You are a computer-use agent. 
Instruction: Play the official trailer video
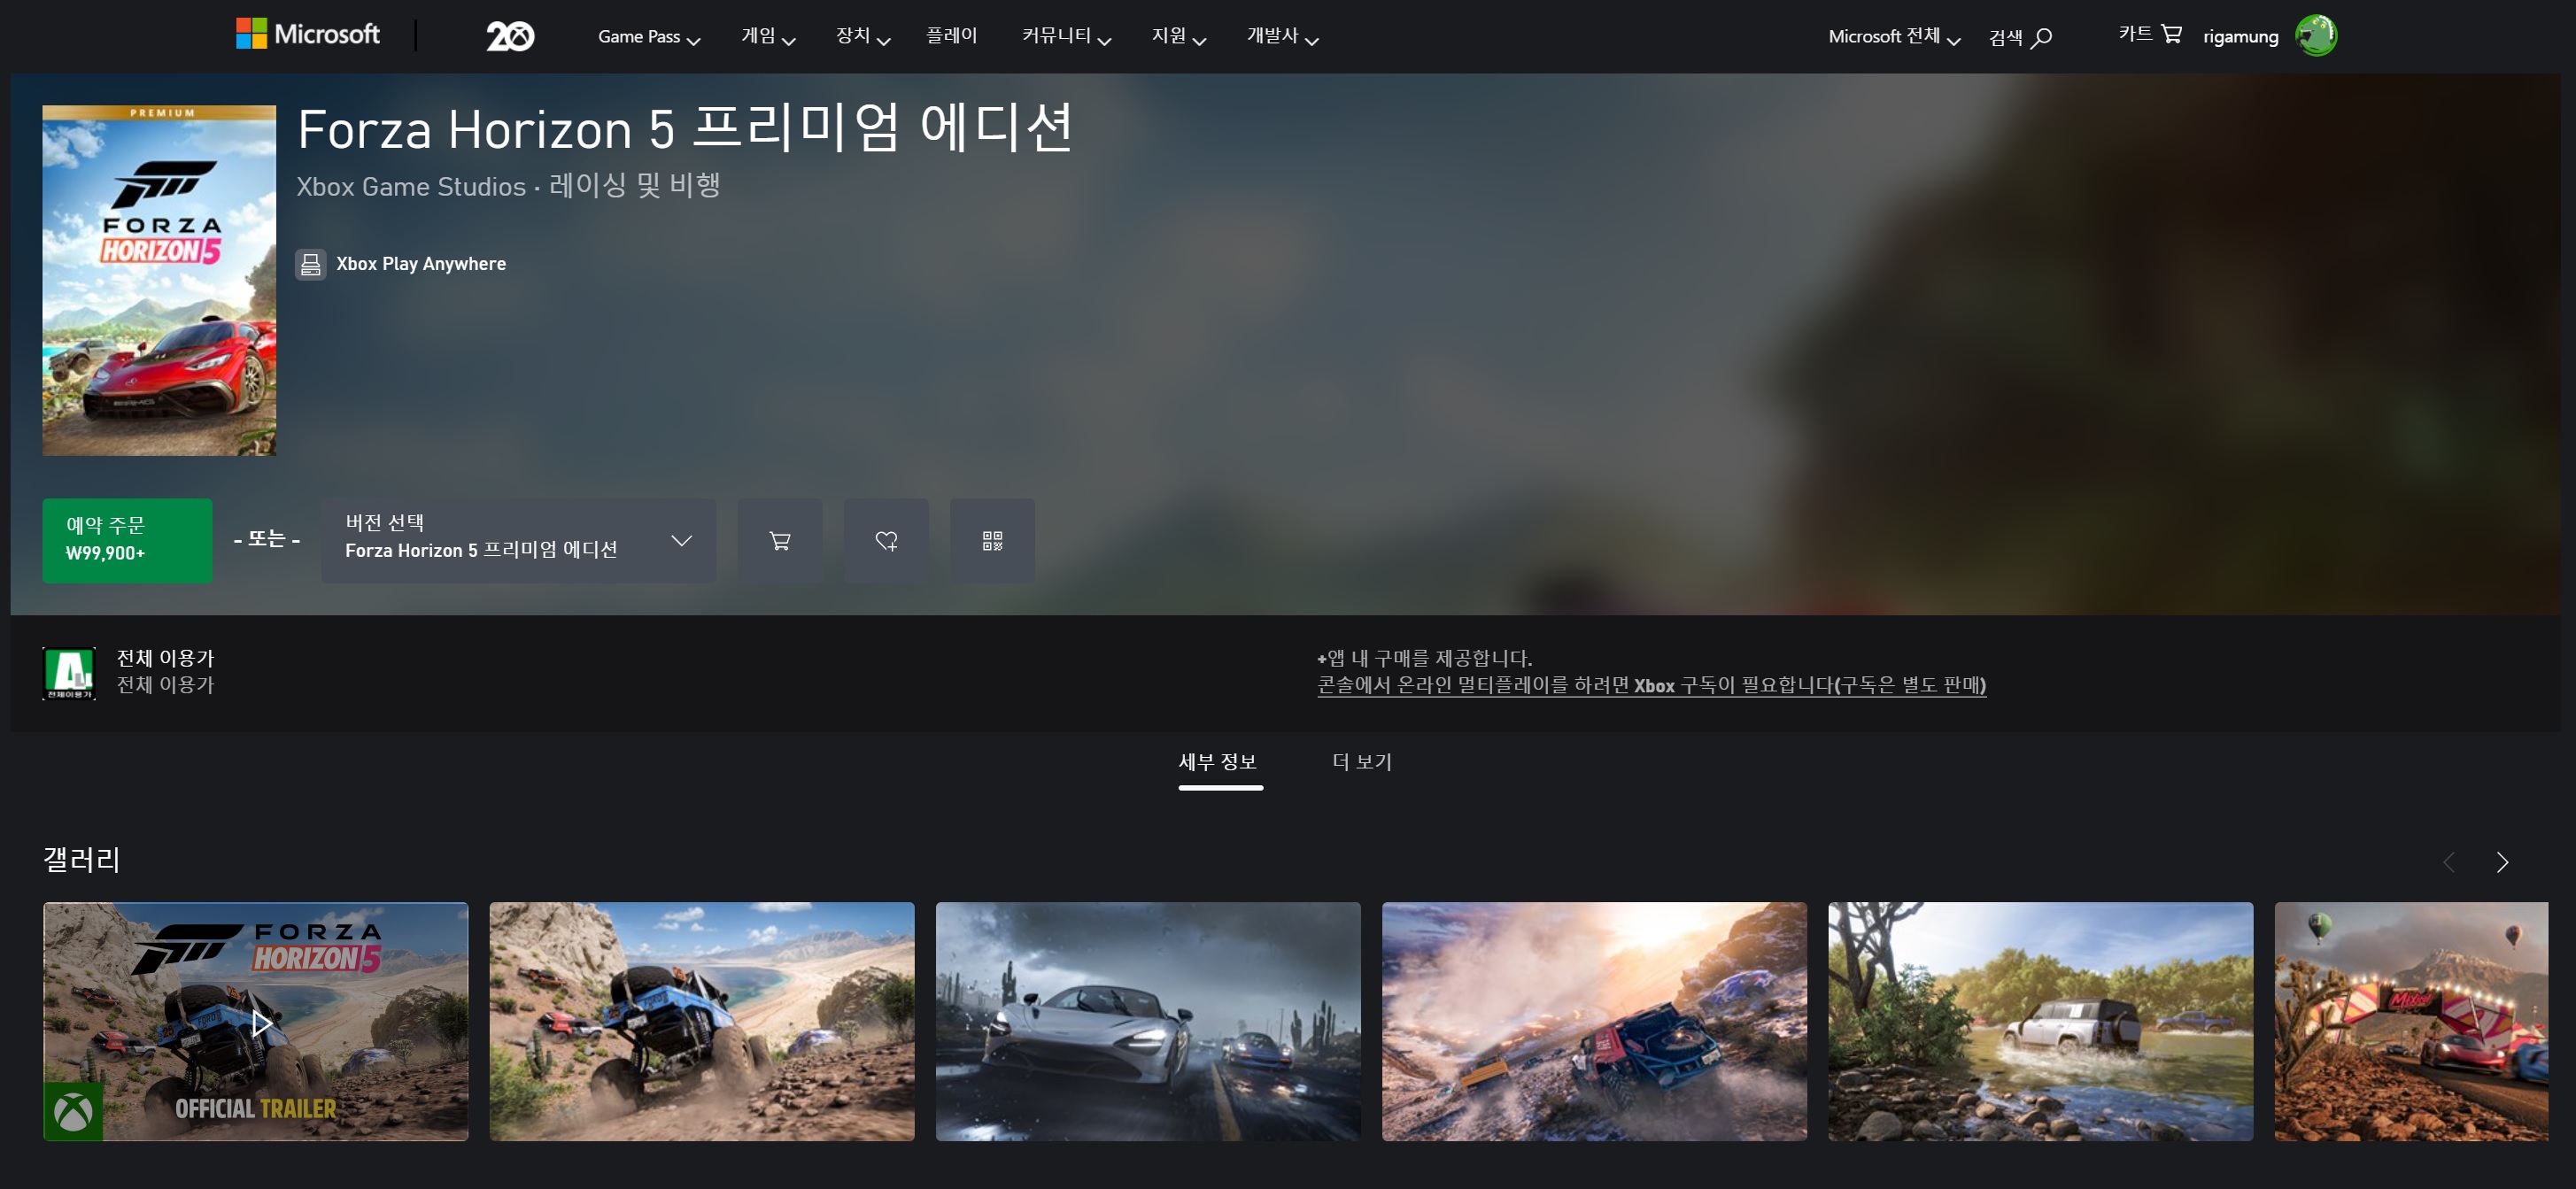(255, 1021)
